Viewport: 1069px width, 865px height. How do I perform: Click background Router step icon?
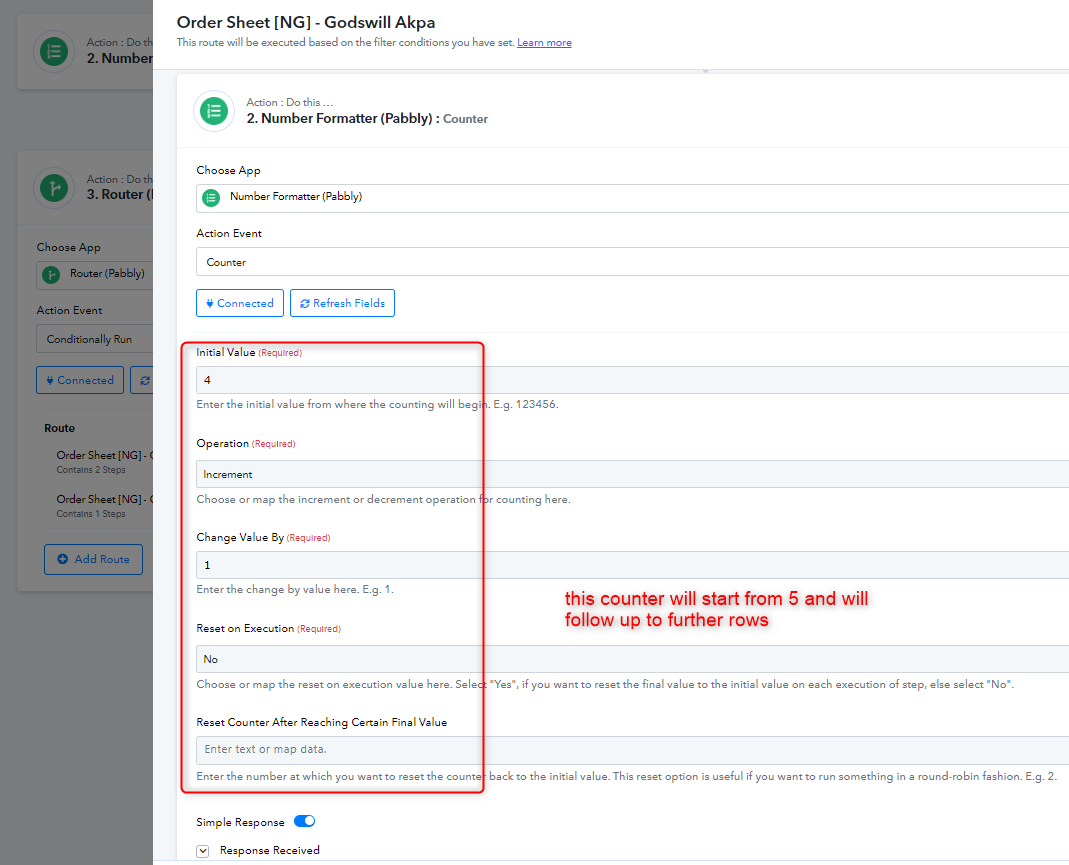pyautogui.click(x=54, y=187)
